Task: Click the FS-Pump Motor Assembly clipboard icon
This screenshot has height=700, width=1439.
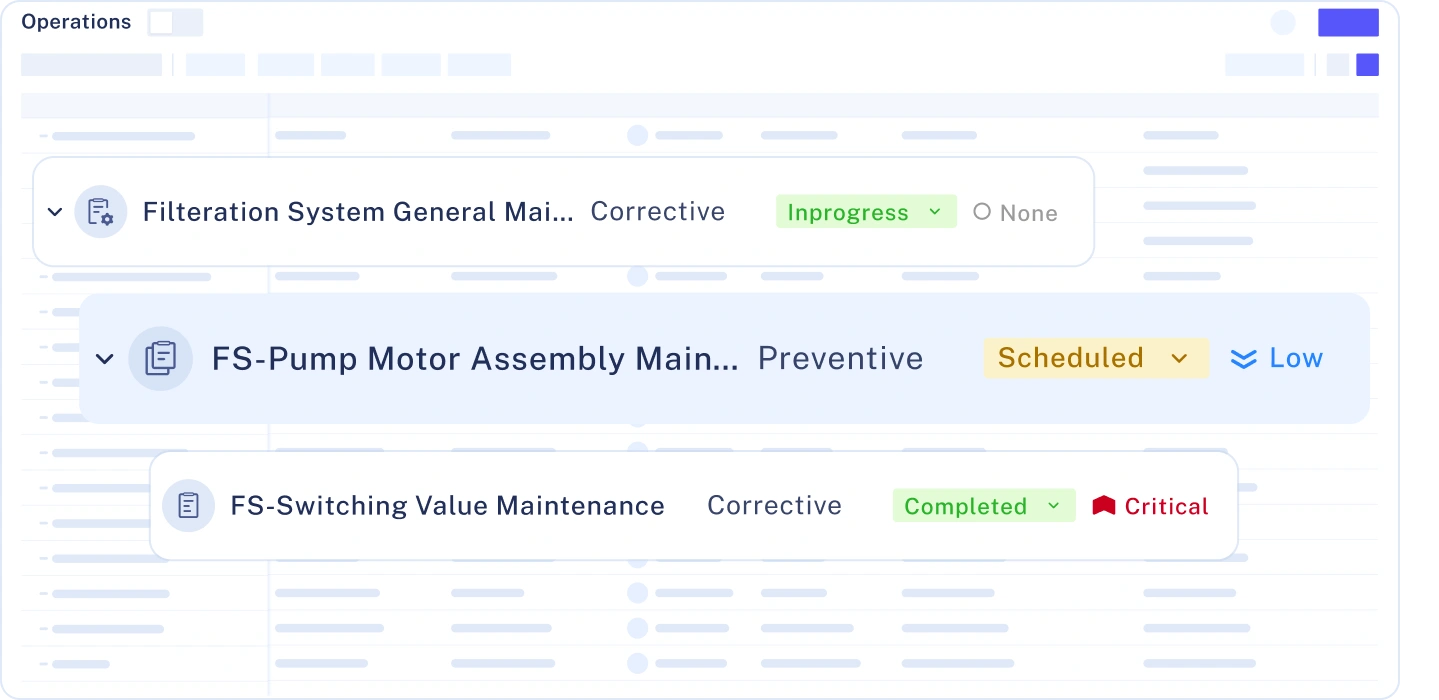Action: coord(160,358)
